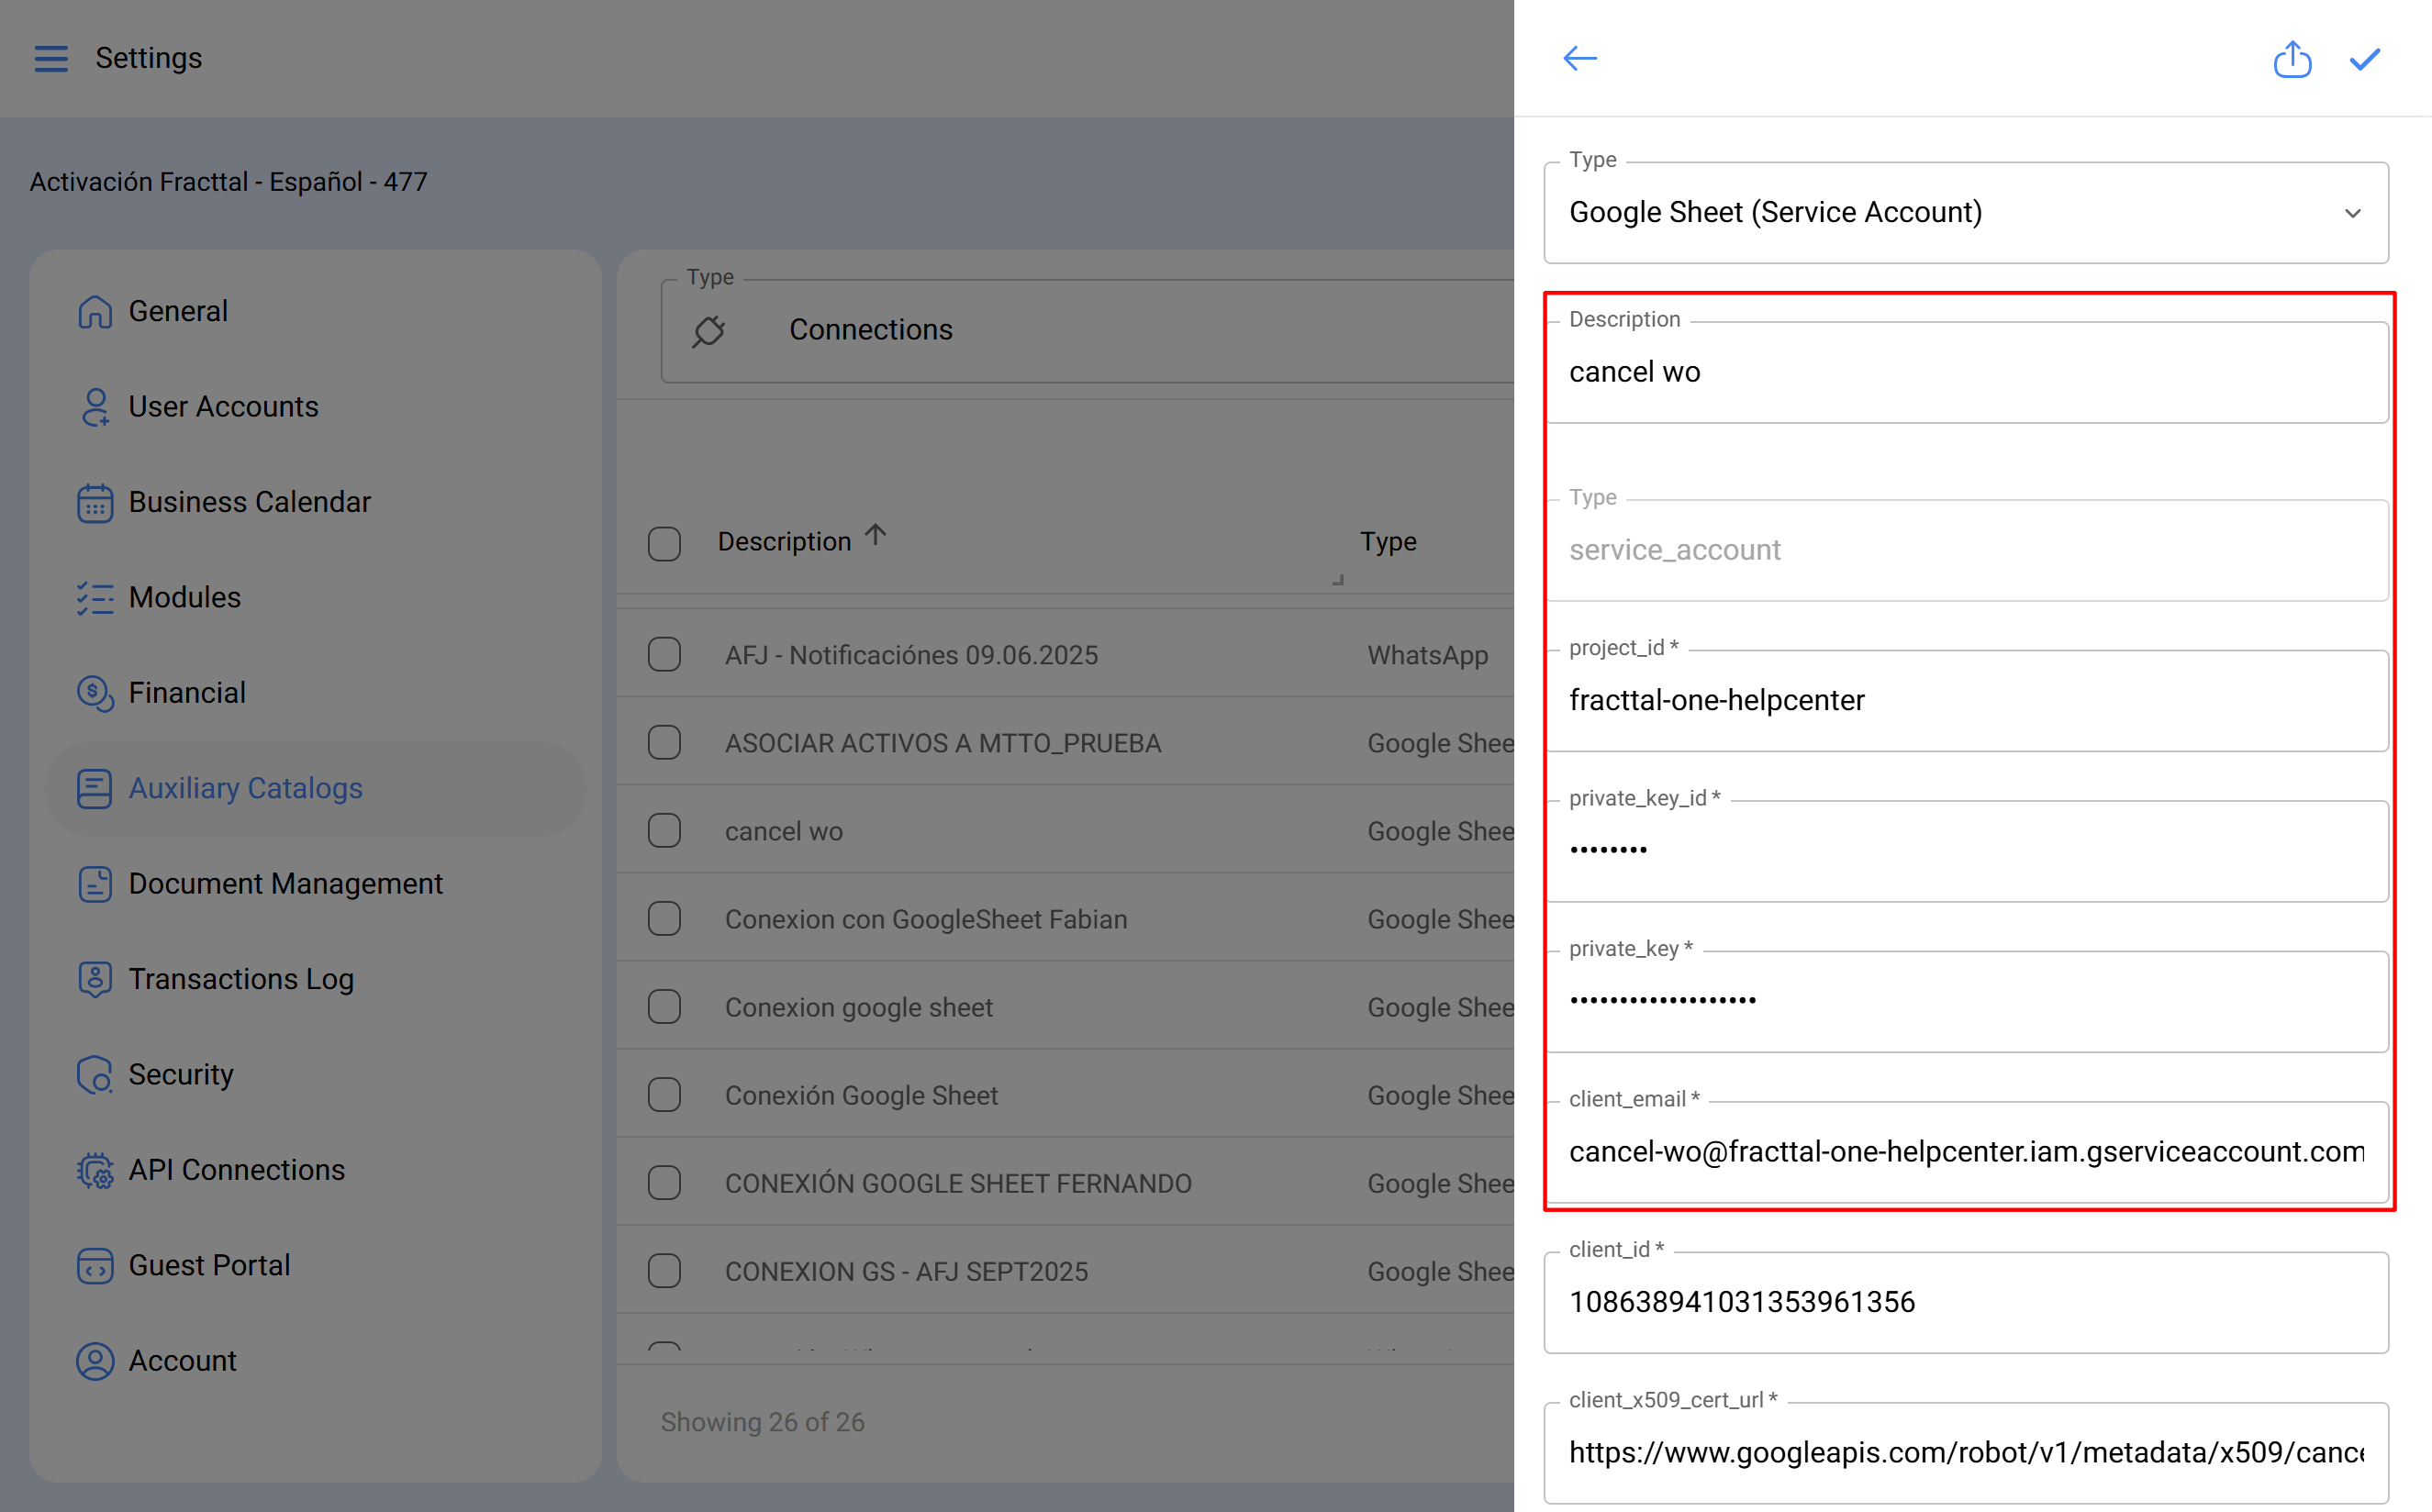The width and height of the screenshot is (2432, 1512).
Task: Open the hamburger menu icon
Action: point(51,58)
